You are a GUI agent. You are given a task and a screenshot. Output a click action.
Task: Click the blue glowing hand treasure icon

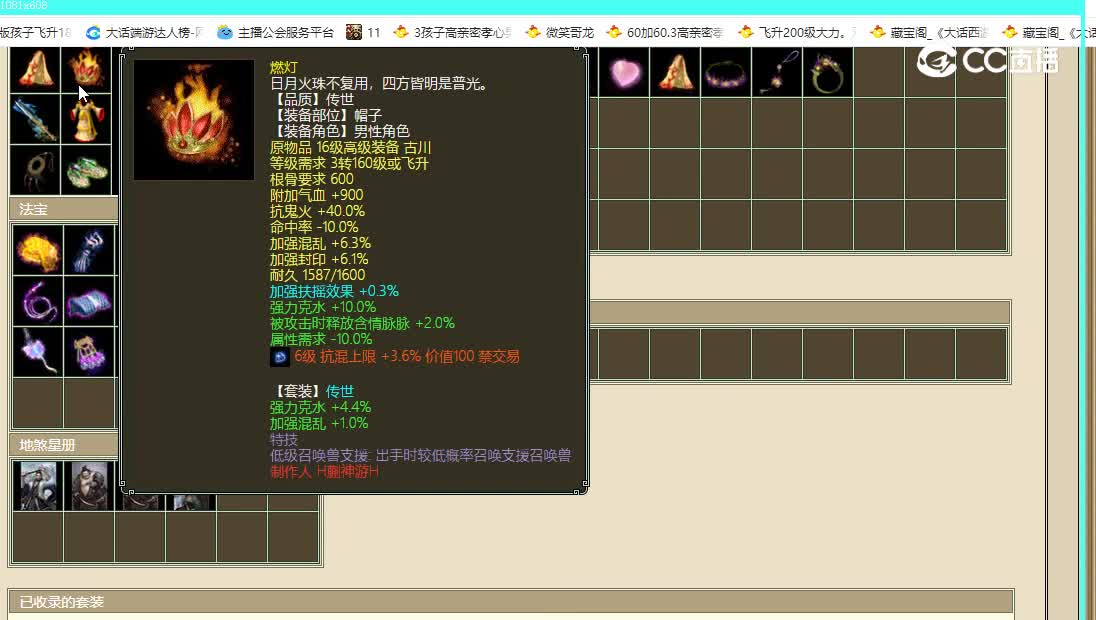click(89, 250)
